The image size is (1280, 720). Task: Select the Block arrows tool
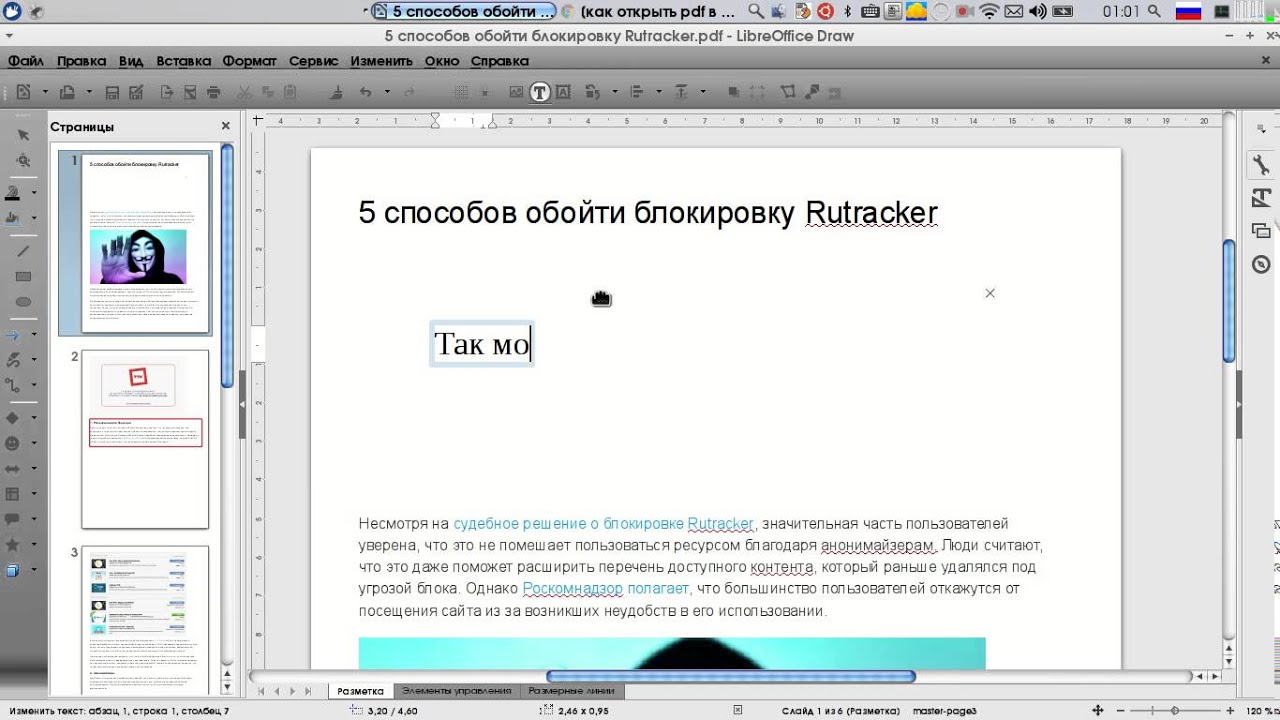[14, 468]
